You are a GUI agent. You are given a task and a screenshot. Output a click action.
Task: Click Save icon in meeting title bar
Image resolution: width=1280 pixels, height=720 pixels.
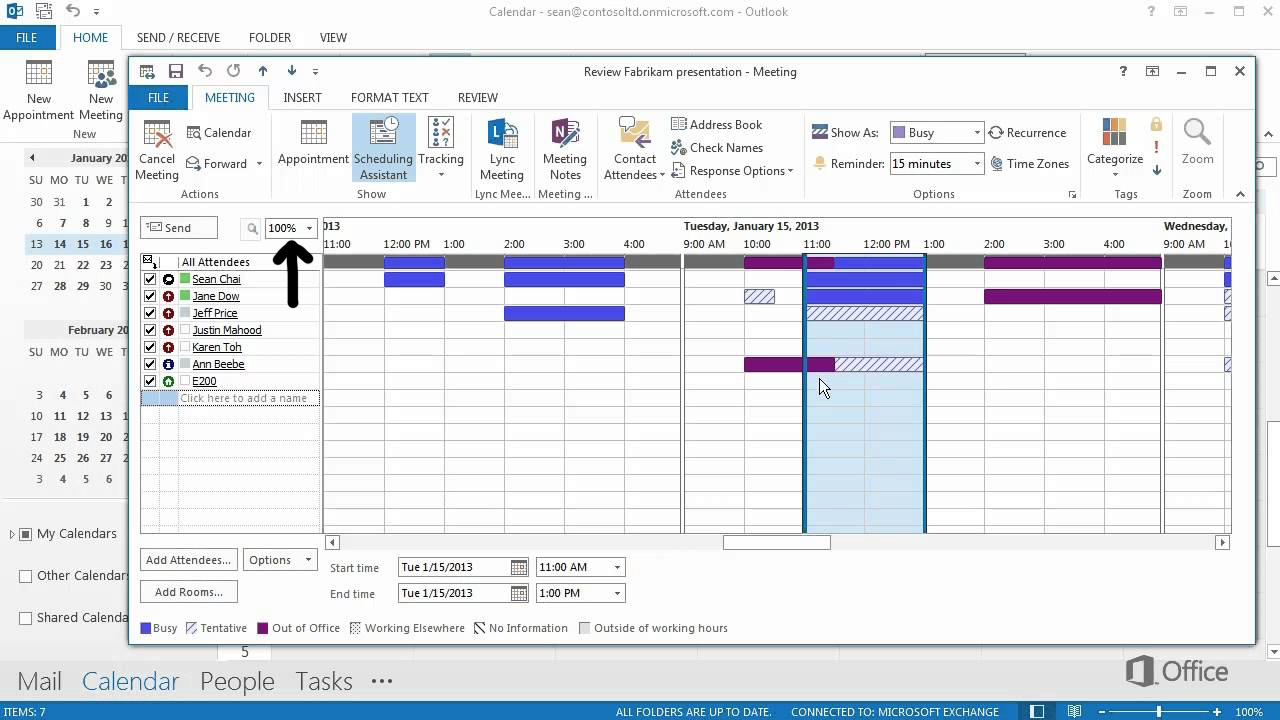click(x=176, y=71)
